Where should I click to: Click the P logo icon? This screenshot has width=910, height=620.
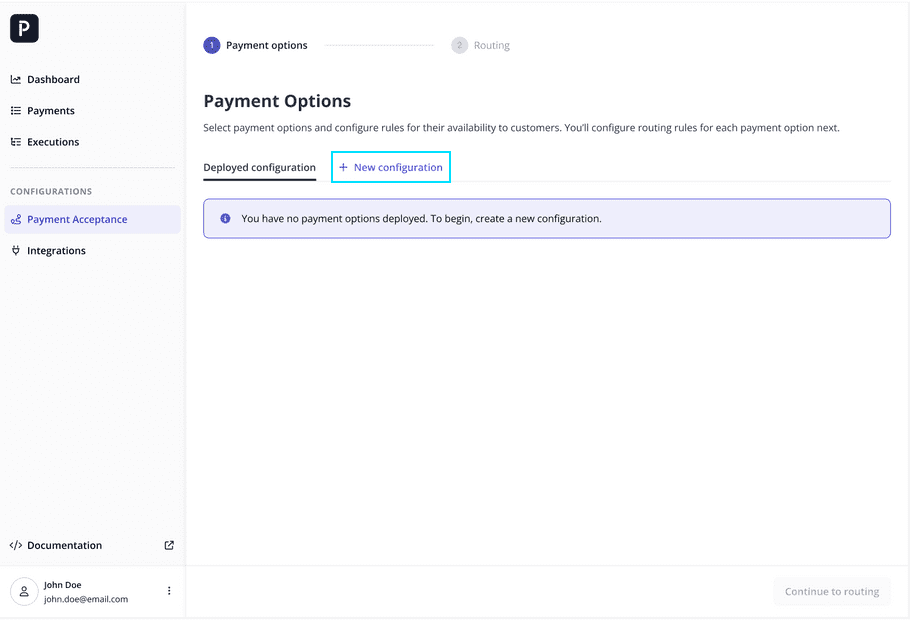coord(24,28)
